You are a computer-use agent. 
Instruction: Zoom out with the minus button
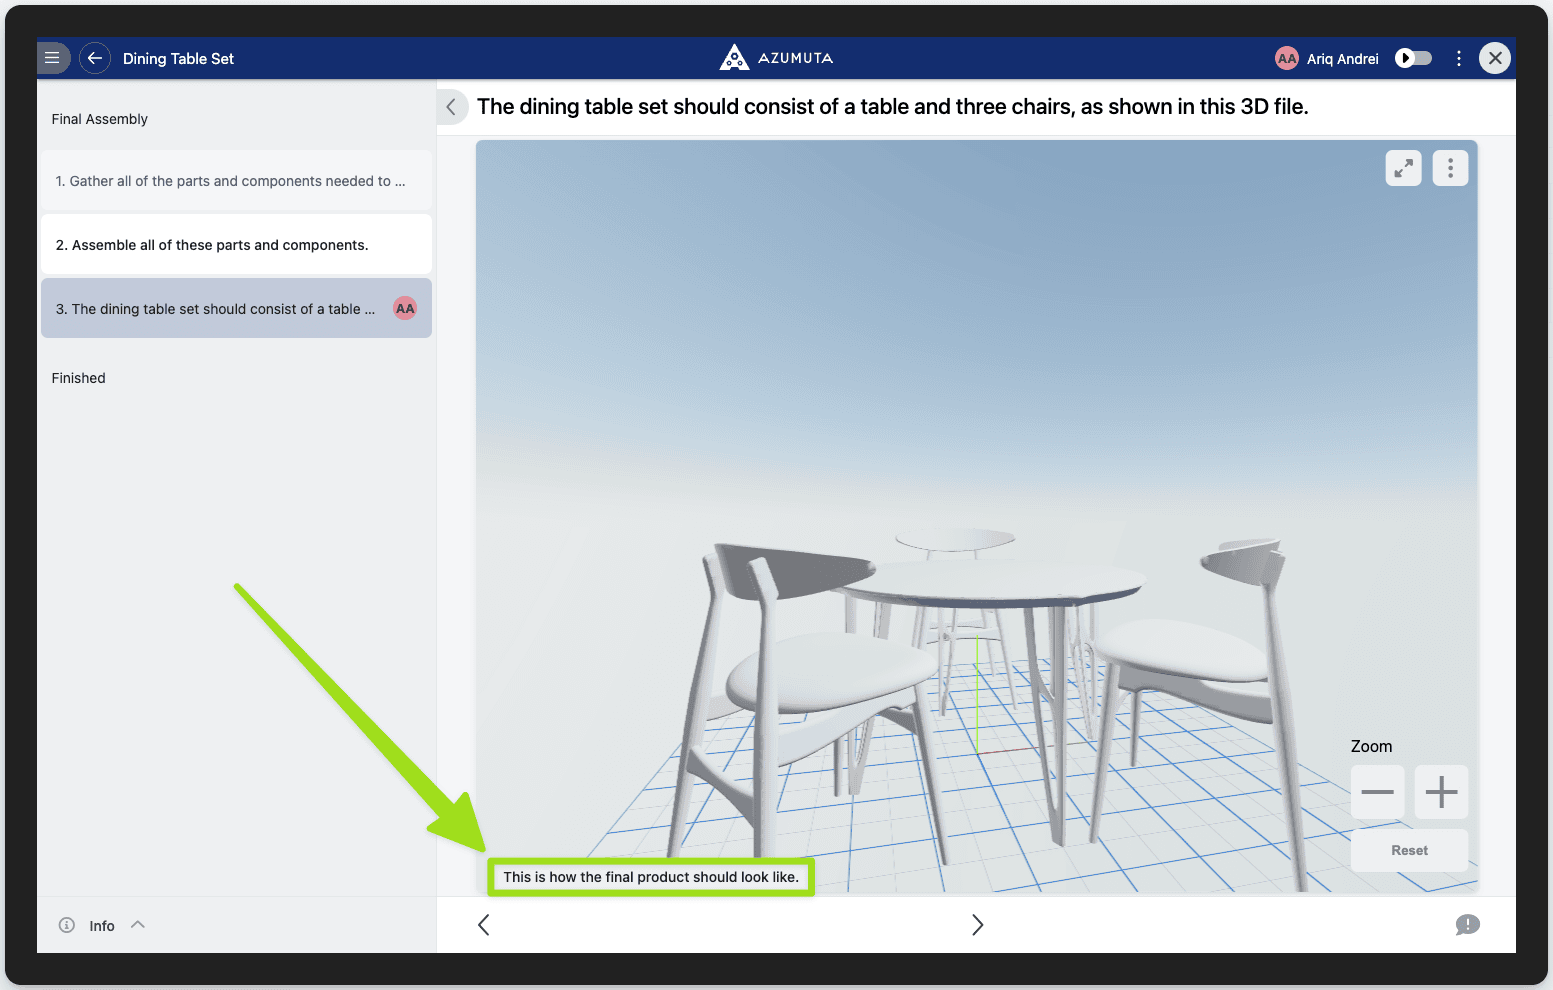1377,792
